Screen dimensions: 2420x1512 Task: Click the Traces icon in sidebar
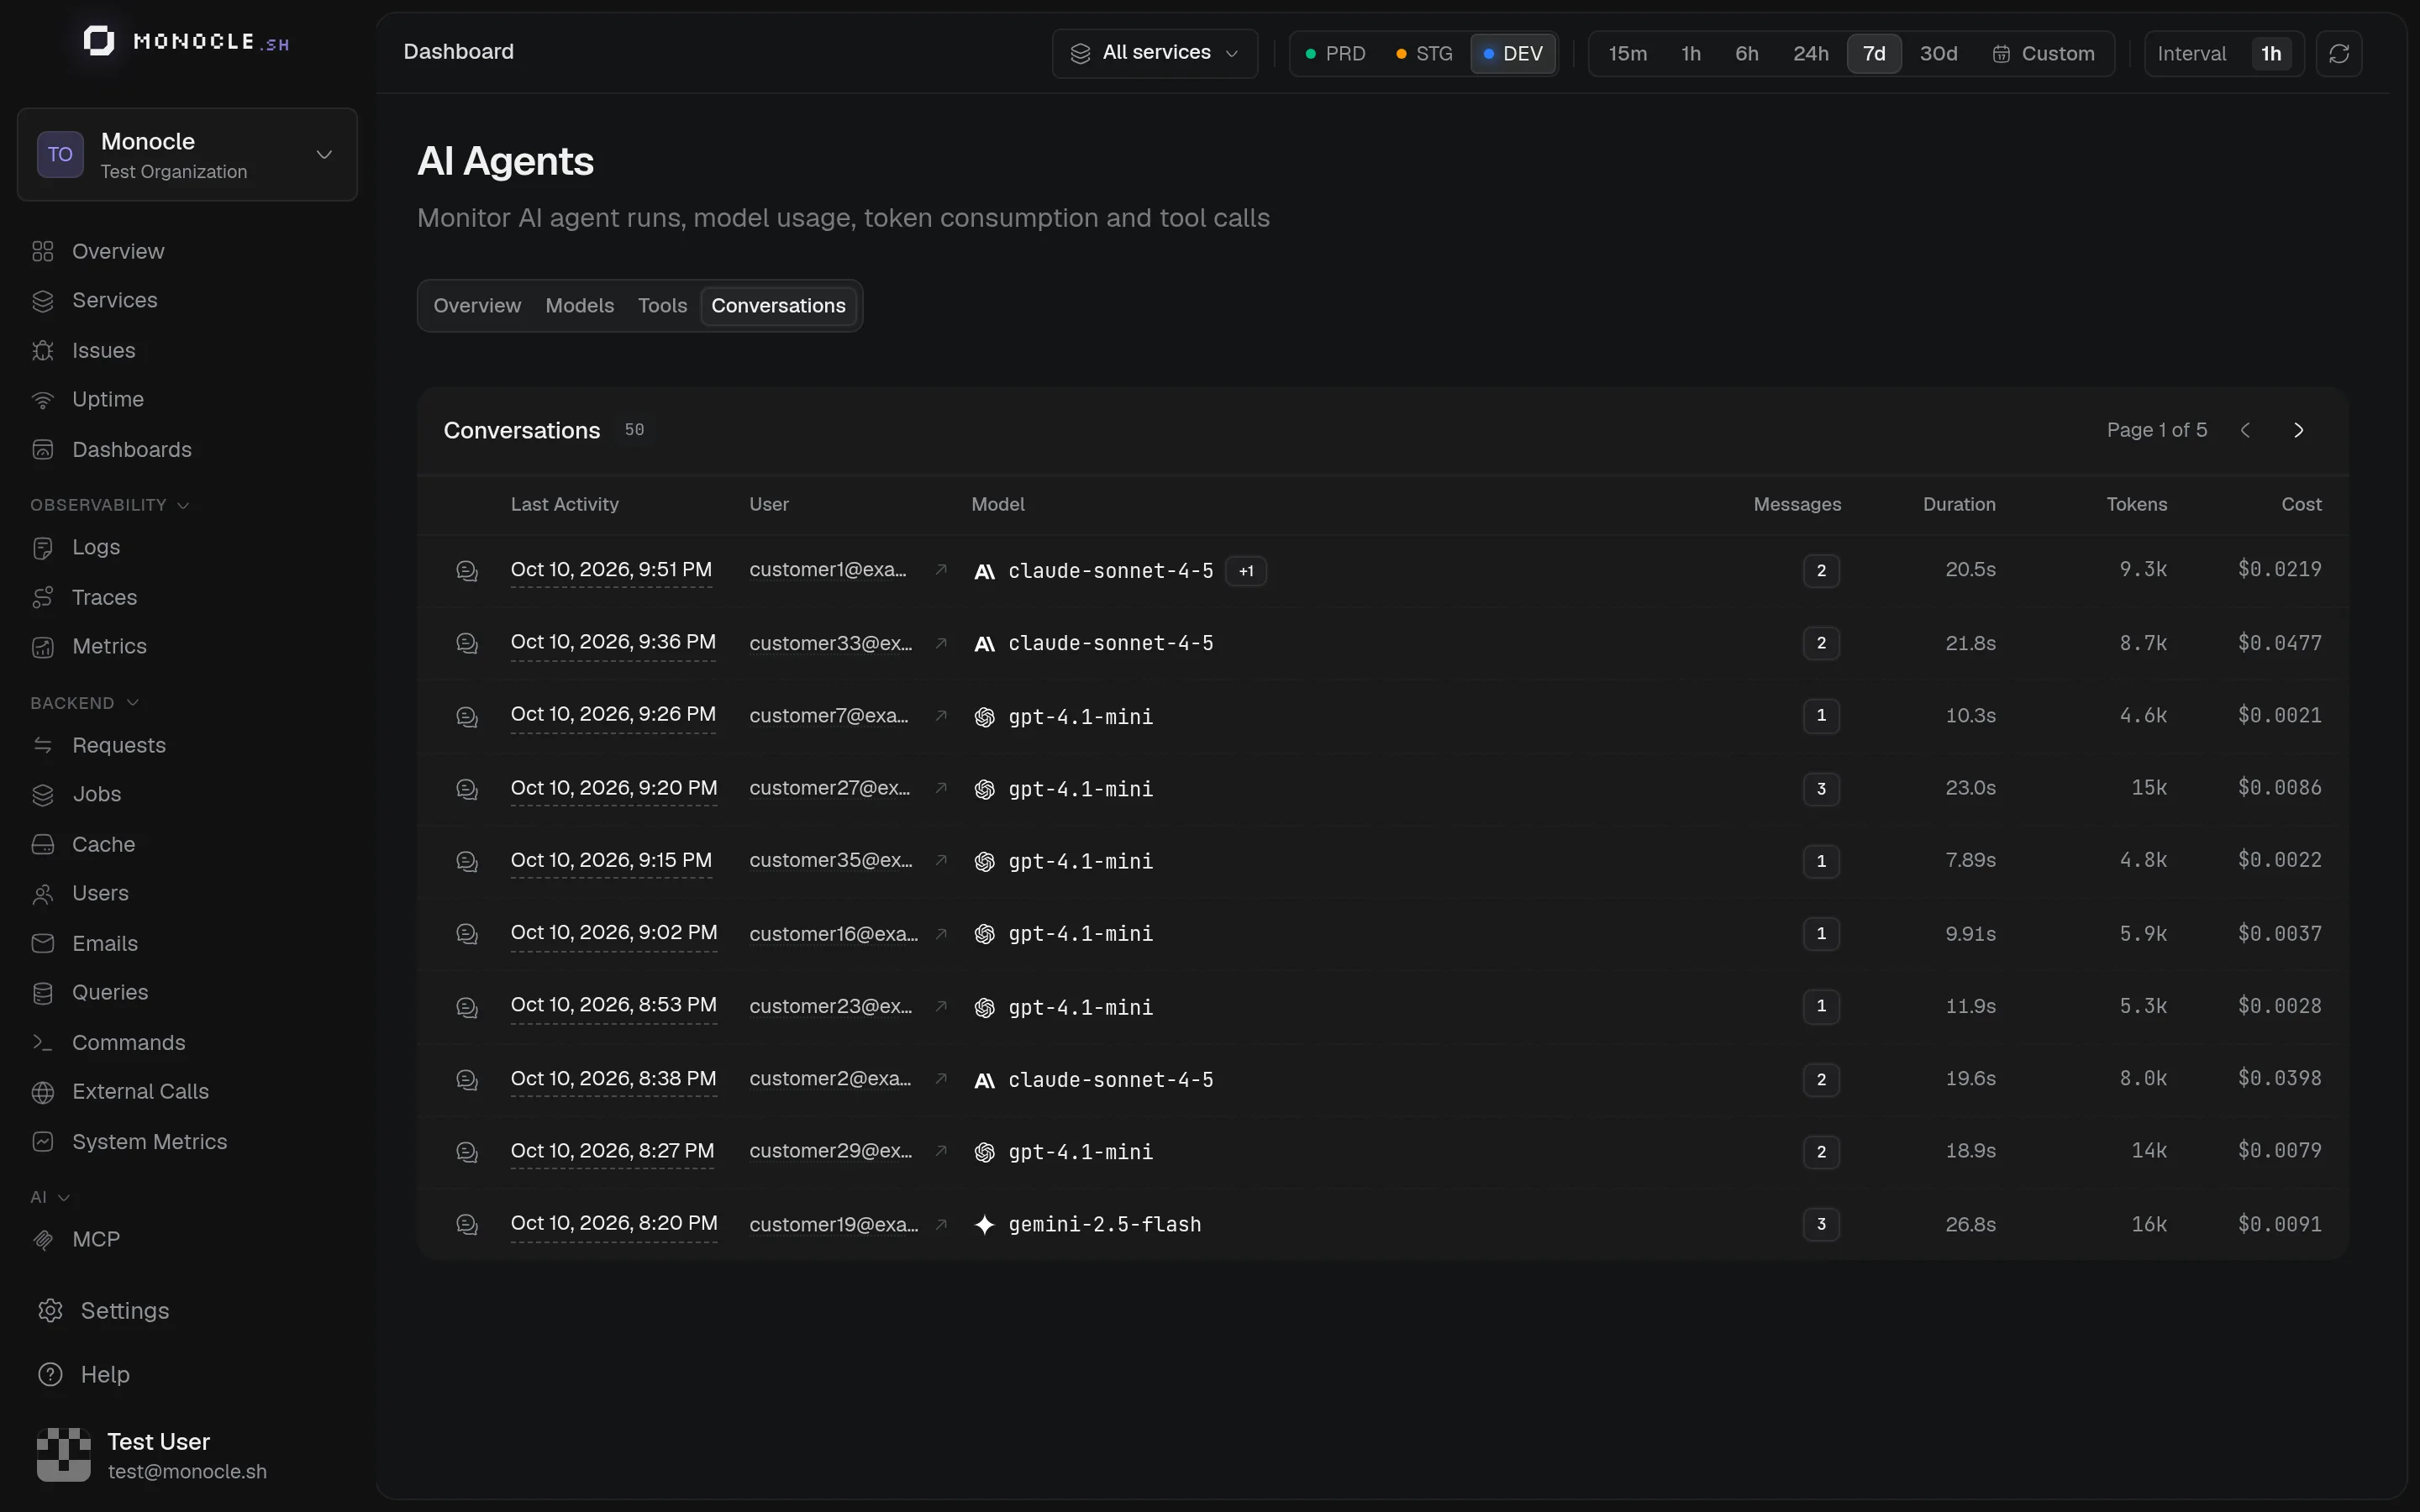(x=42, y=597)
